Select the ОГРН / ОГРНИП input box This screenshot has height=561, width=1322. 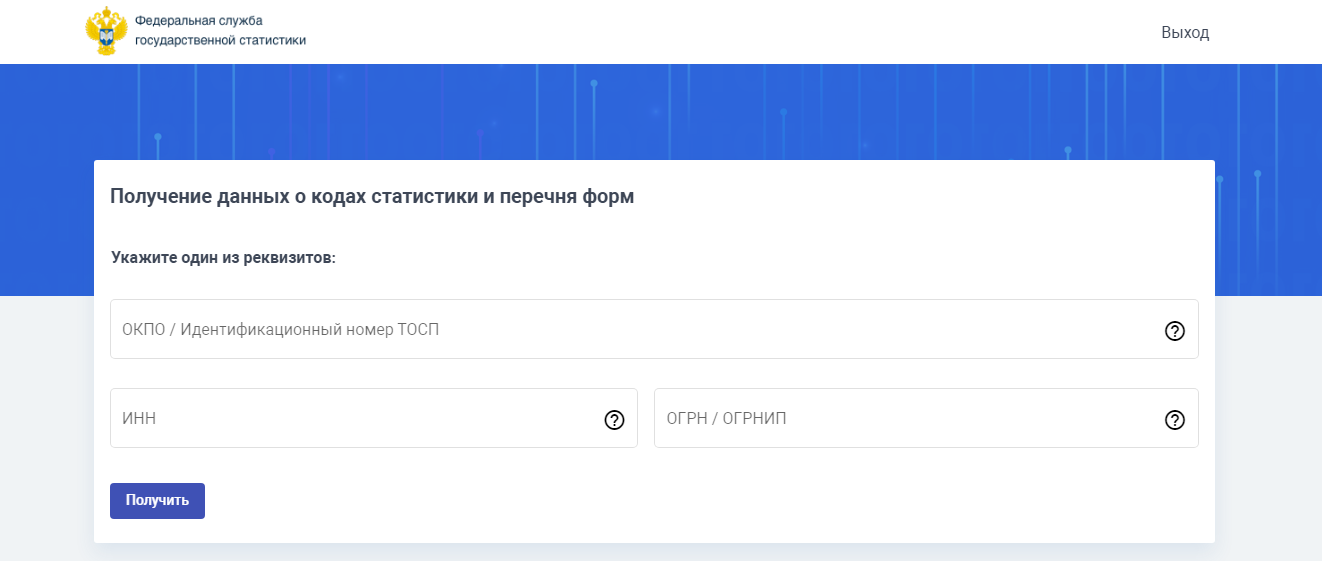pyautogui.click(x=900, y=418)
